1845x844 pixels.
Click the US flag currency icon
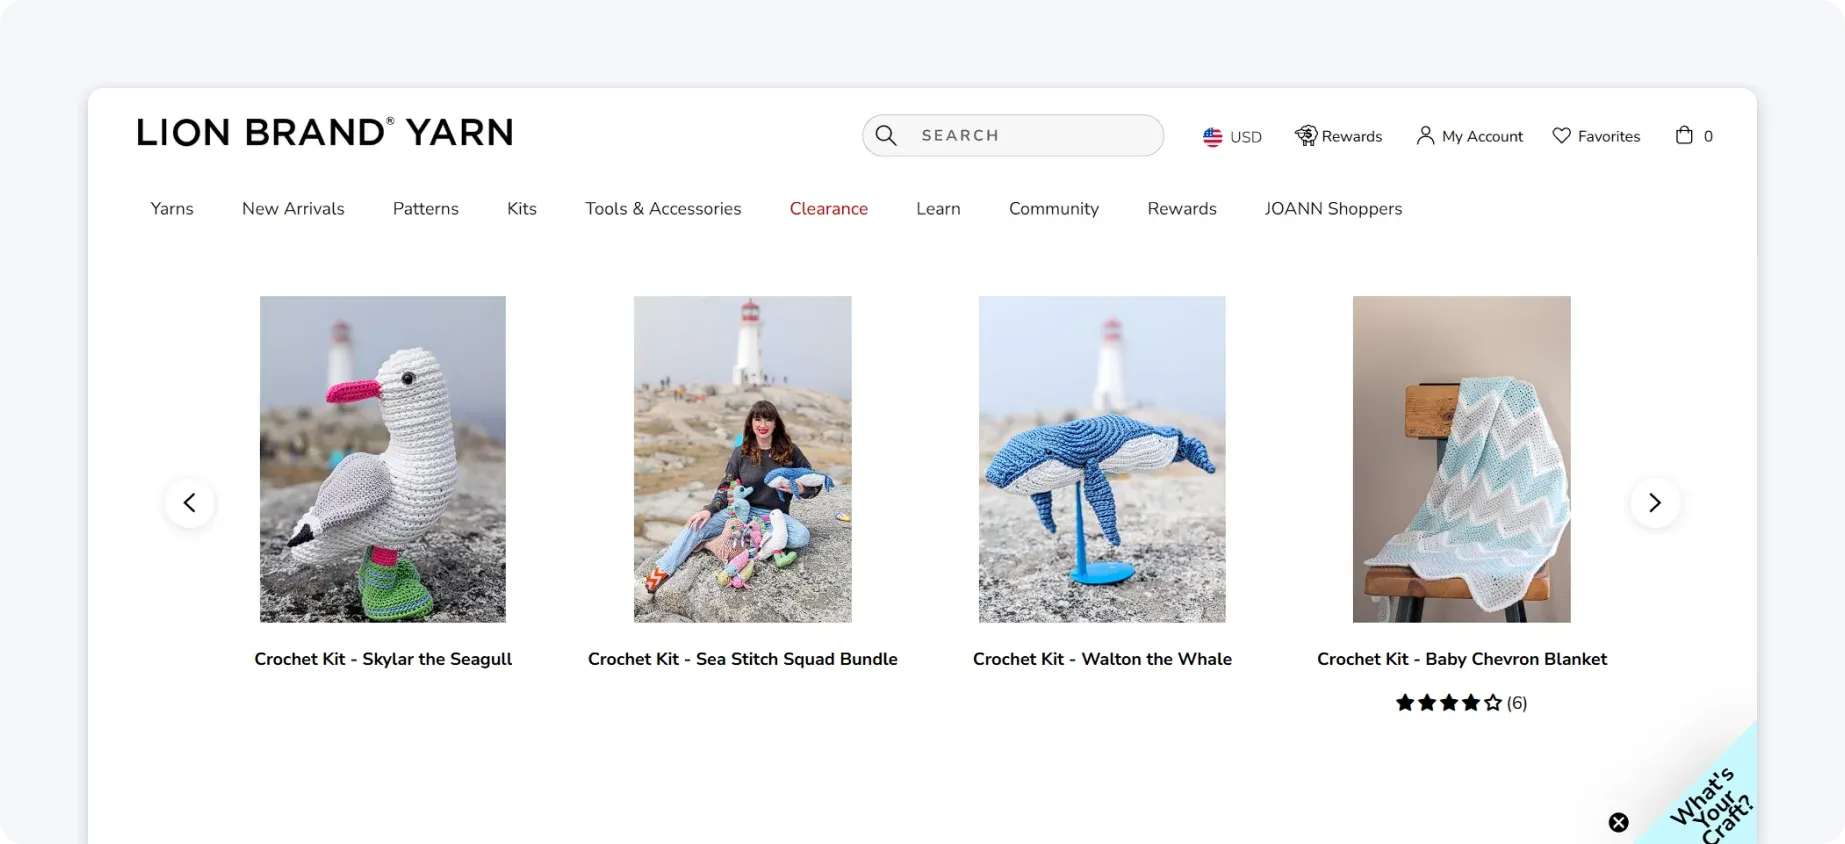pos(1212,137)
